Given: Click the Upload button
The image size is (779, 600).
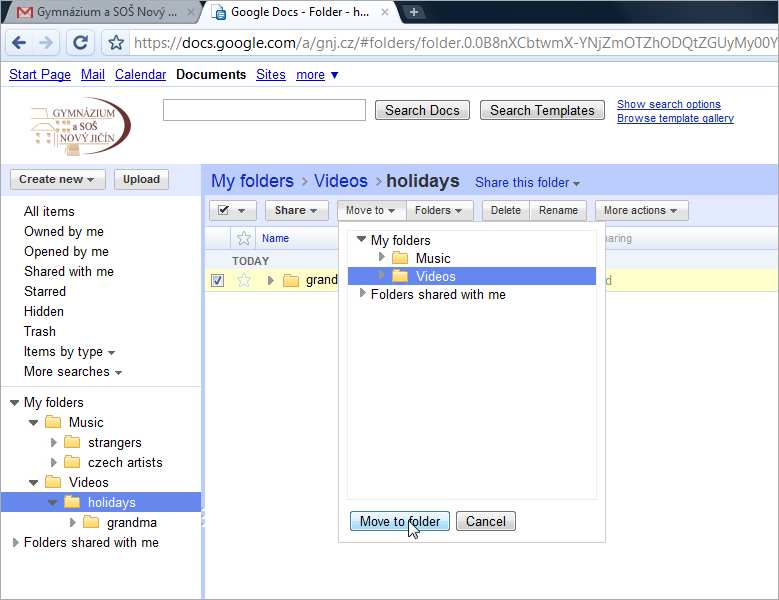Looking at the screenshot, I should pos(141,179).
